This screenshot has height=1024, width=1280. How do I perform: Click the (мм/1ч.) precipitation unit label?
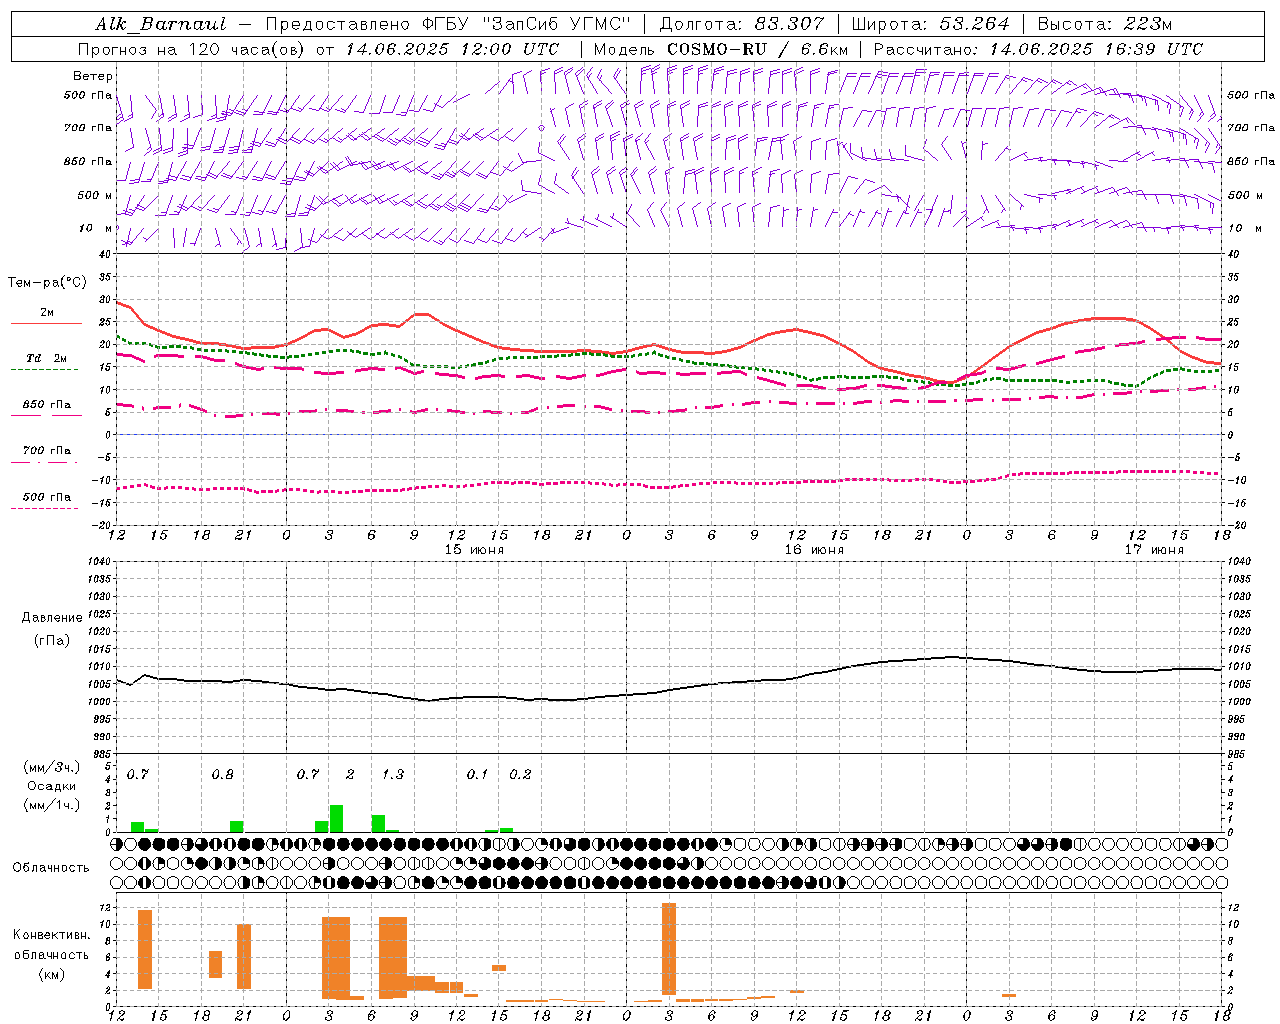coord(52,805)
